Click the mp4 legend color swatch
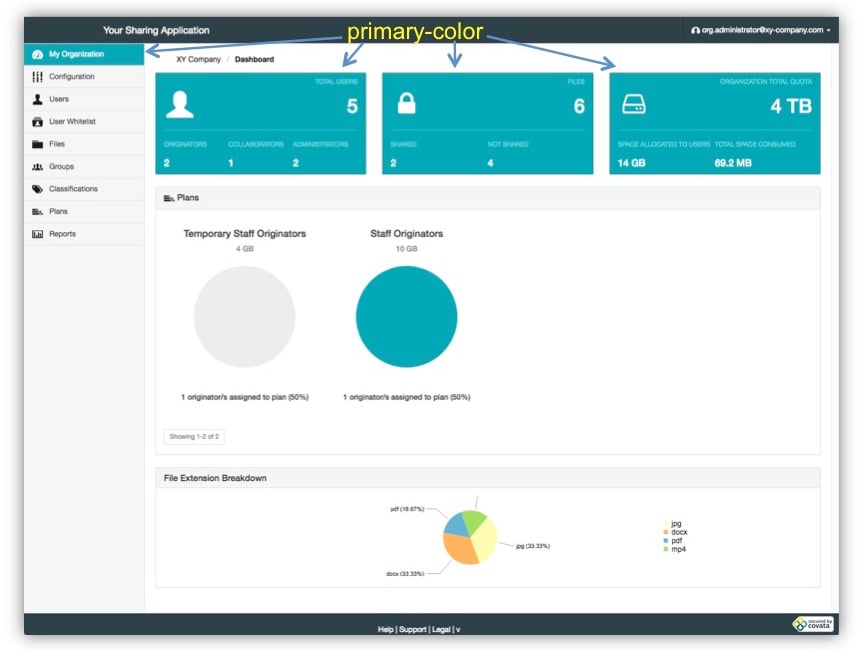Viewport: 857px width, 651px height. point(666,549)
